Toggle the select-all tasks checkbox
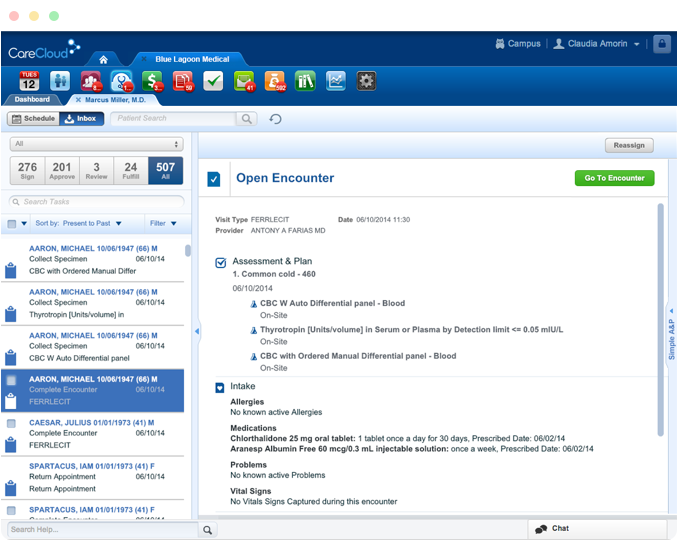 12,224
